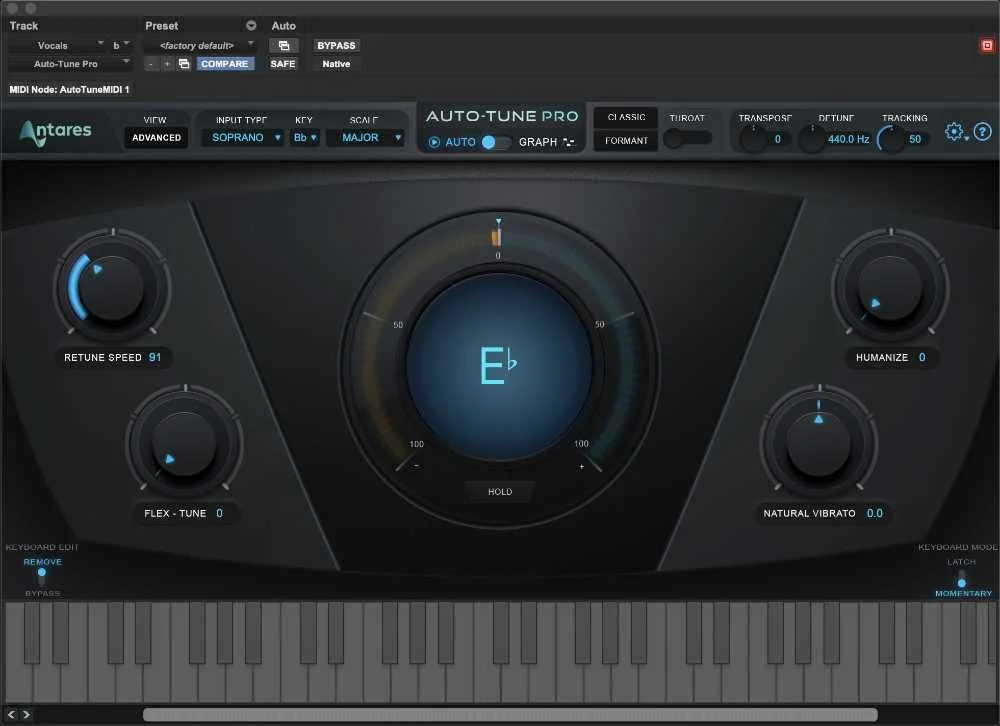Toggle COMPARE settings

coord(224,64)
